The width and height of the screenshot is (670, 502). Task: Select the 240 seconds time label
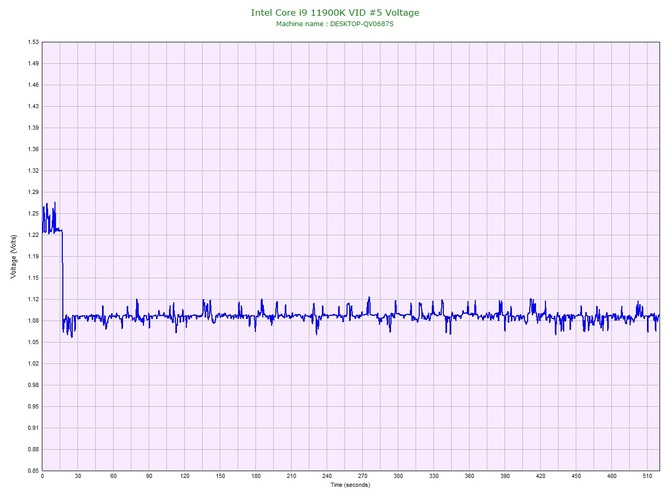327,476
